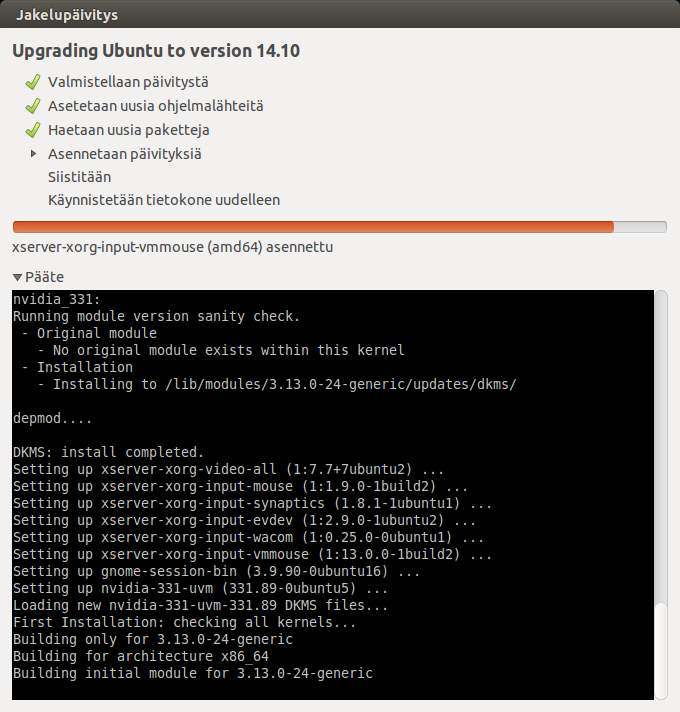Viewport: 680px width, 712px height.
Task: Click line 'First Installation: checking all kernels...'
Action: [184, 622]
